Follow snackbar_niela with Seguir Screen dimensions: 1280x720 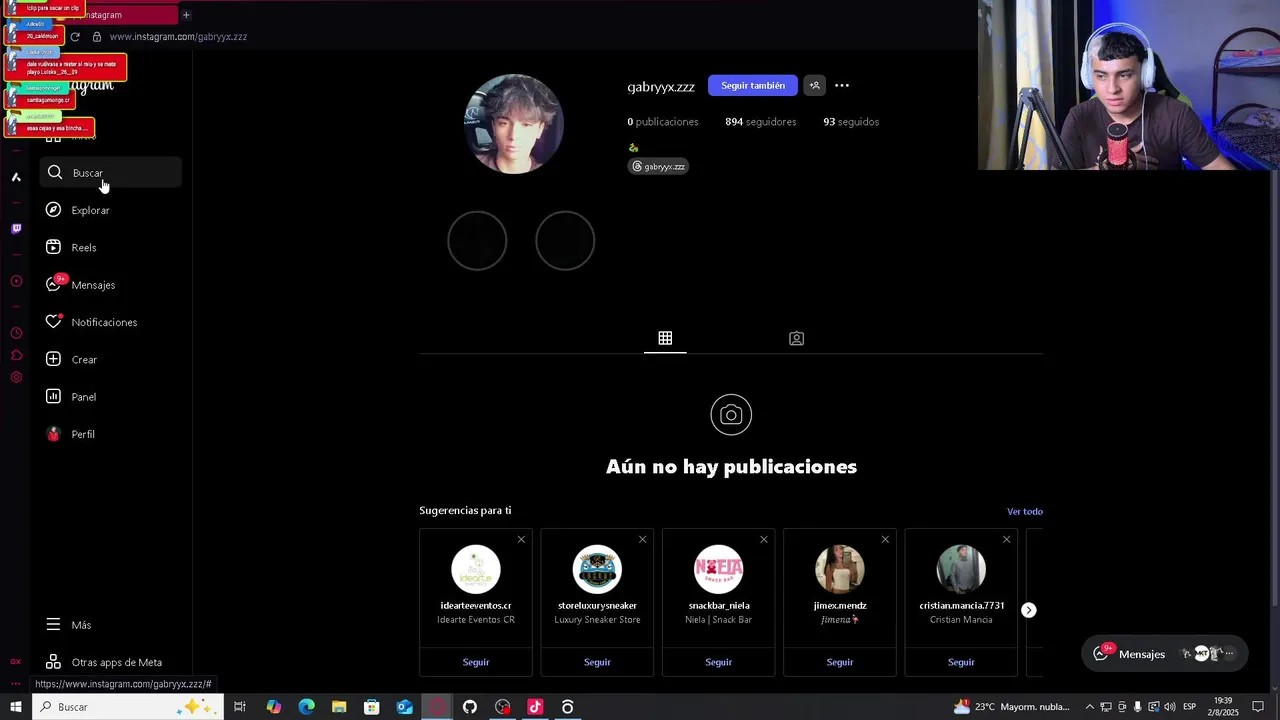click(718, 662)
